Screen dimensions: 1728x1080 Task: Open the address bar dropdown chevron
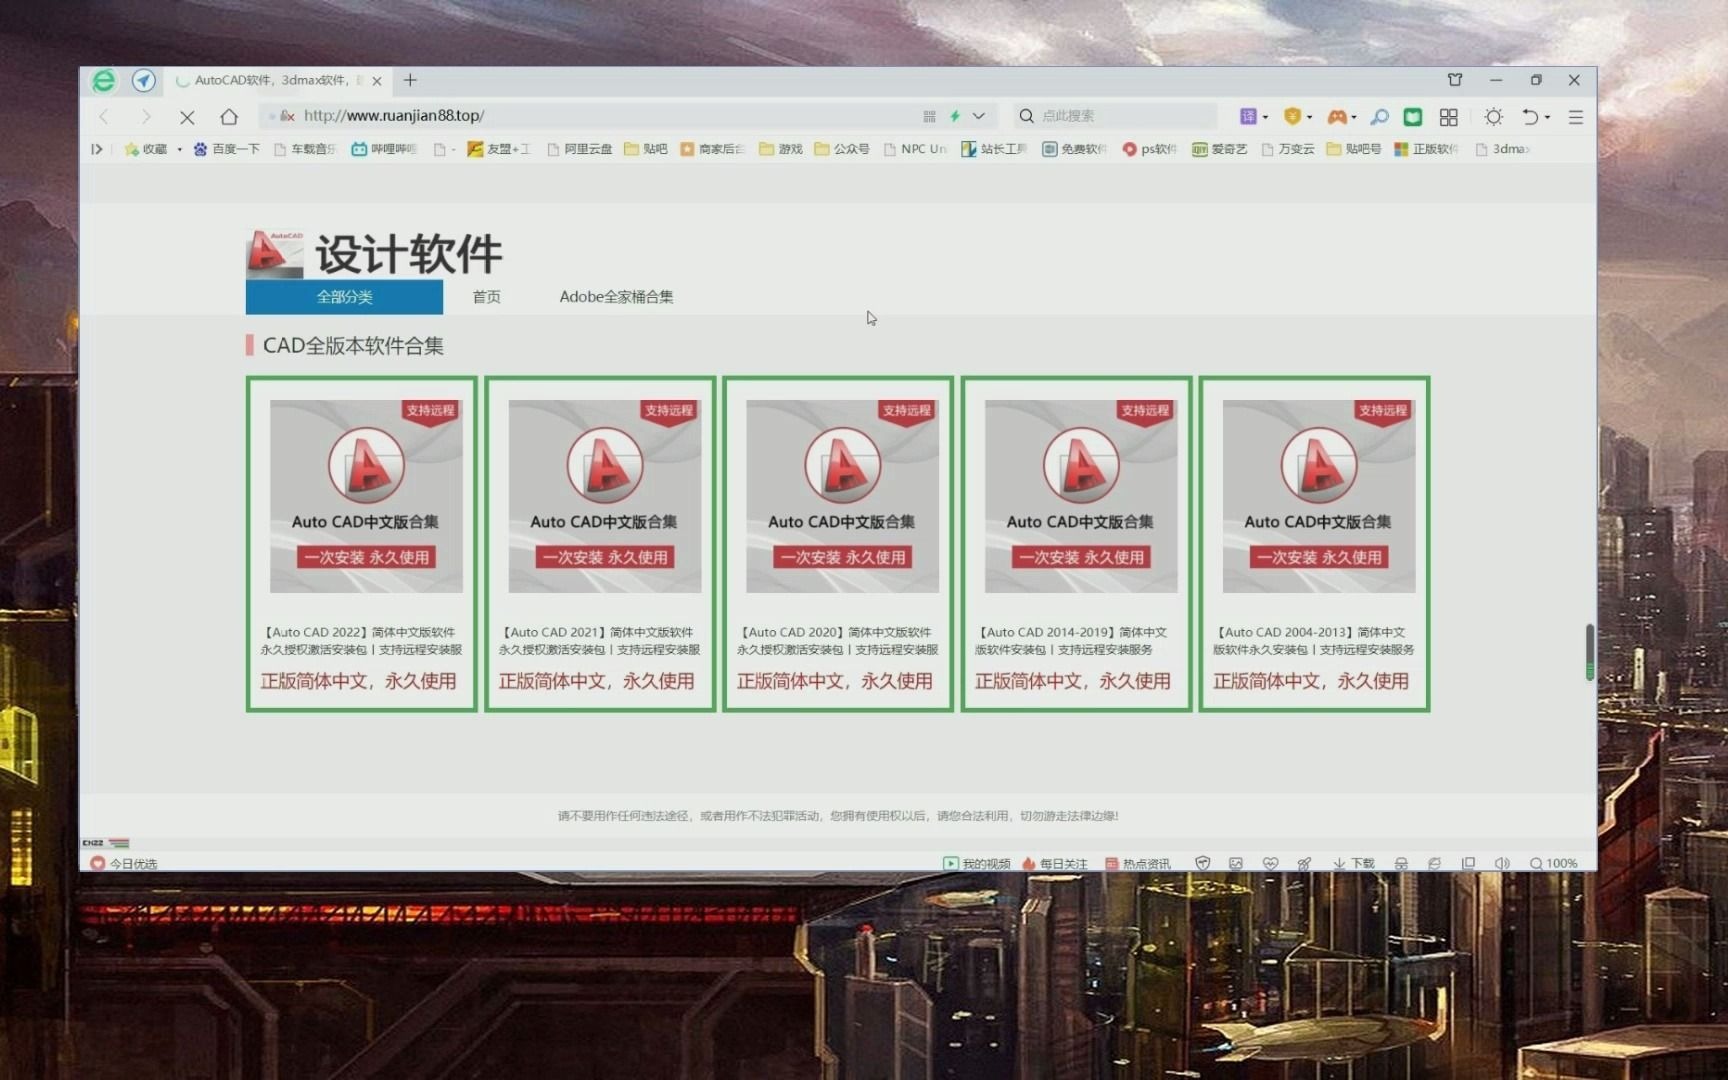point(978,116)
